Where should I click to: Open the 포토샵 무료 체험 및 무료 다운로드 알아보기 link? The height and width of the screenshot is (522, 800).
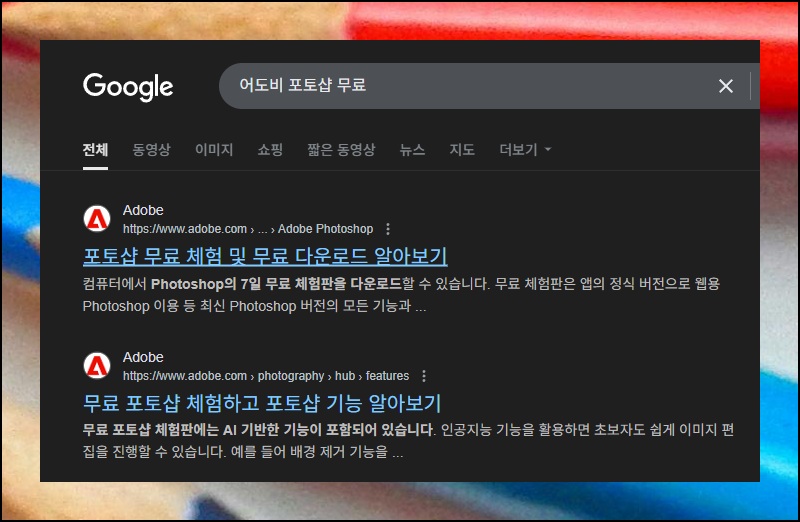point(265,256)
